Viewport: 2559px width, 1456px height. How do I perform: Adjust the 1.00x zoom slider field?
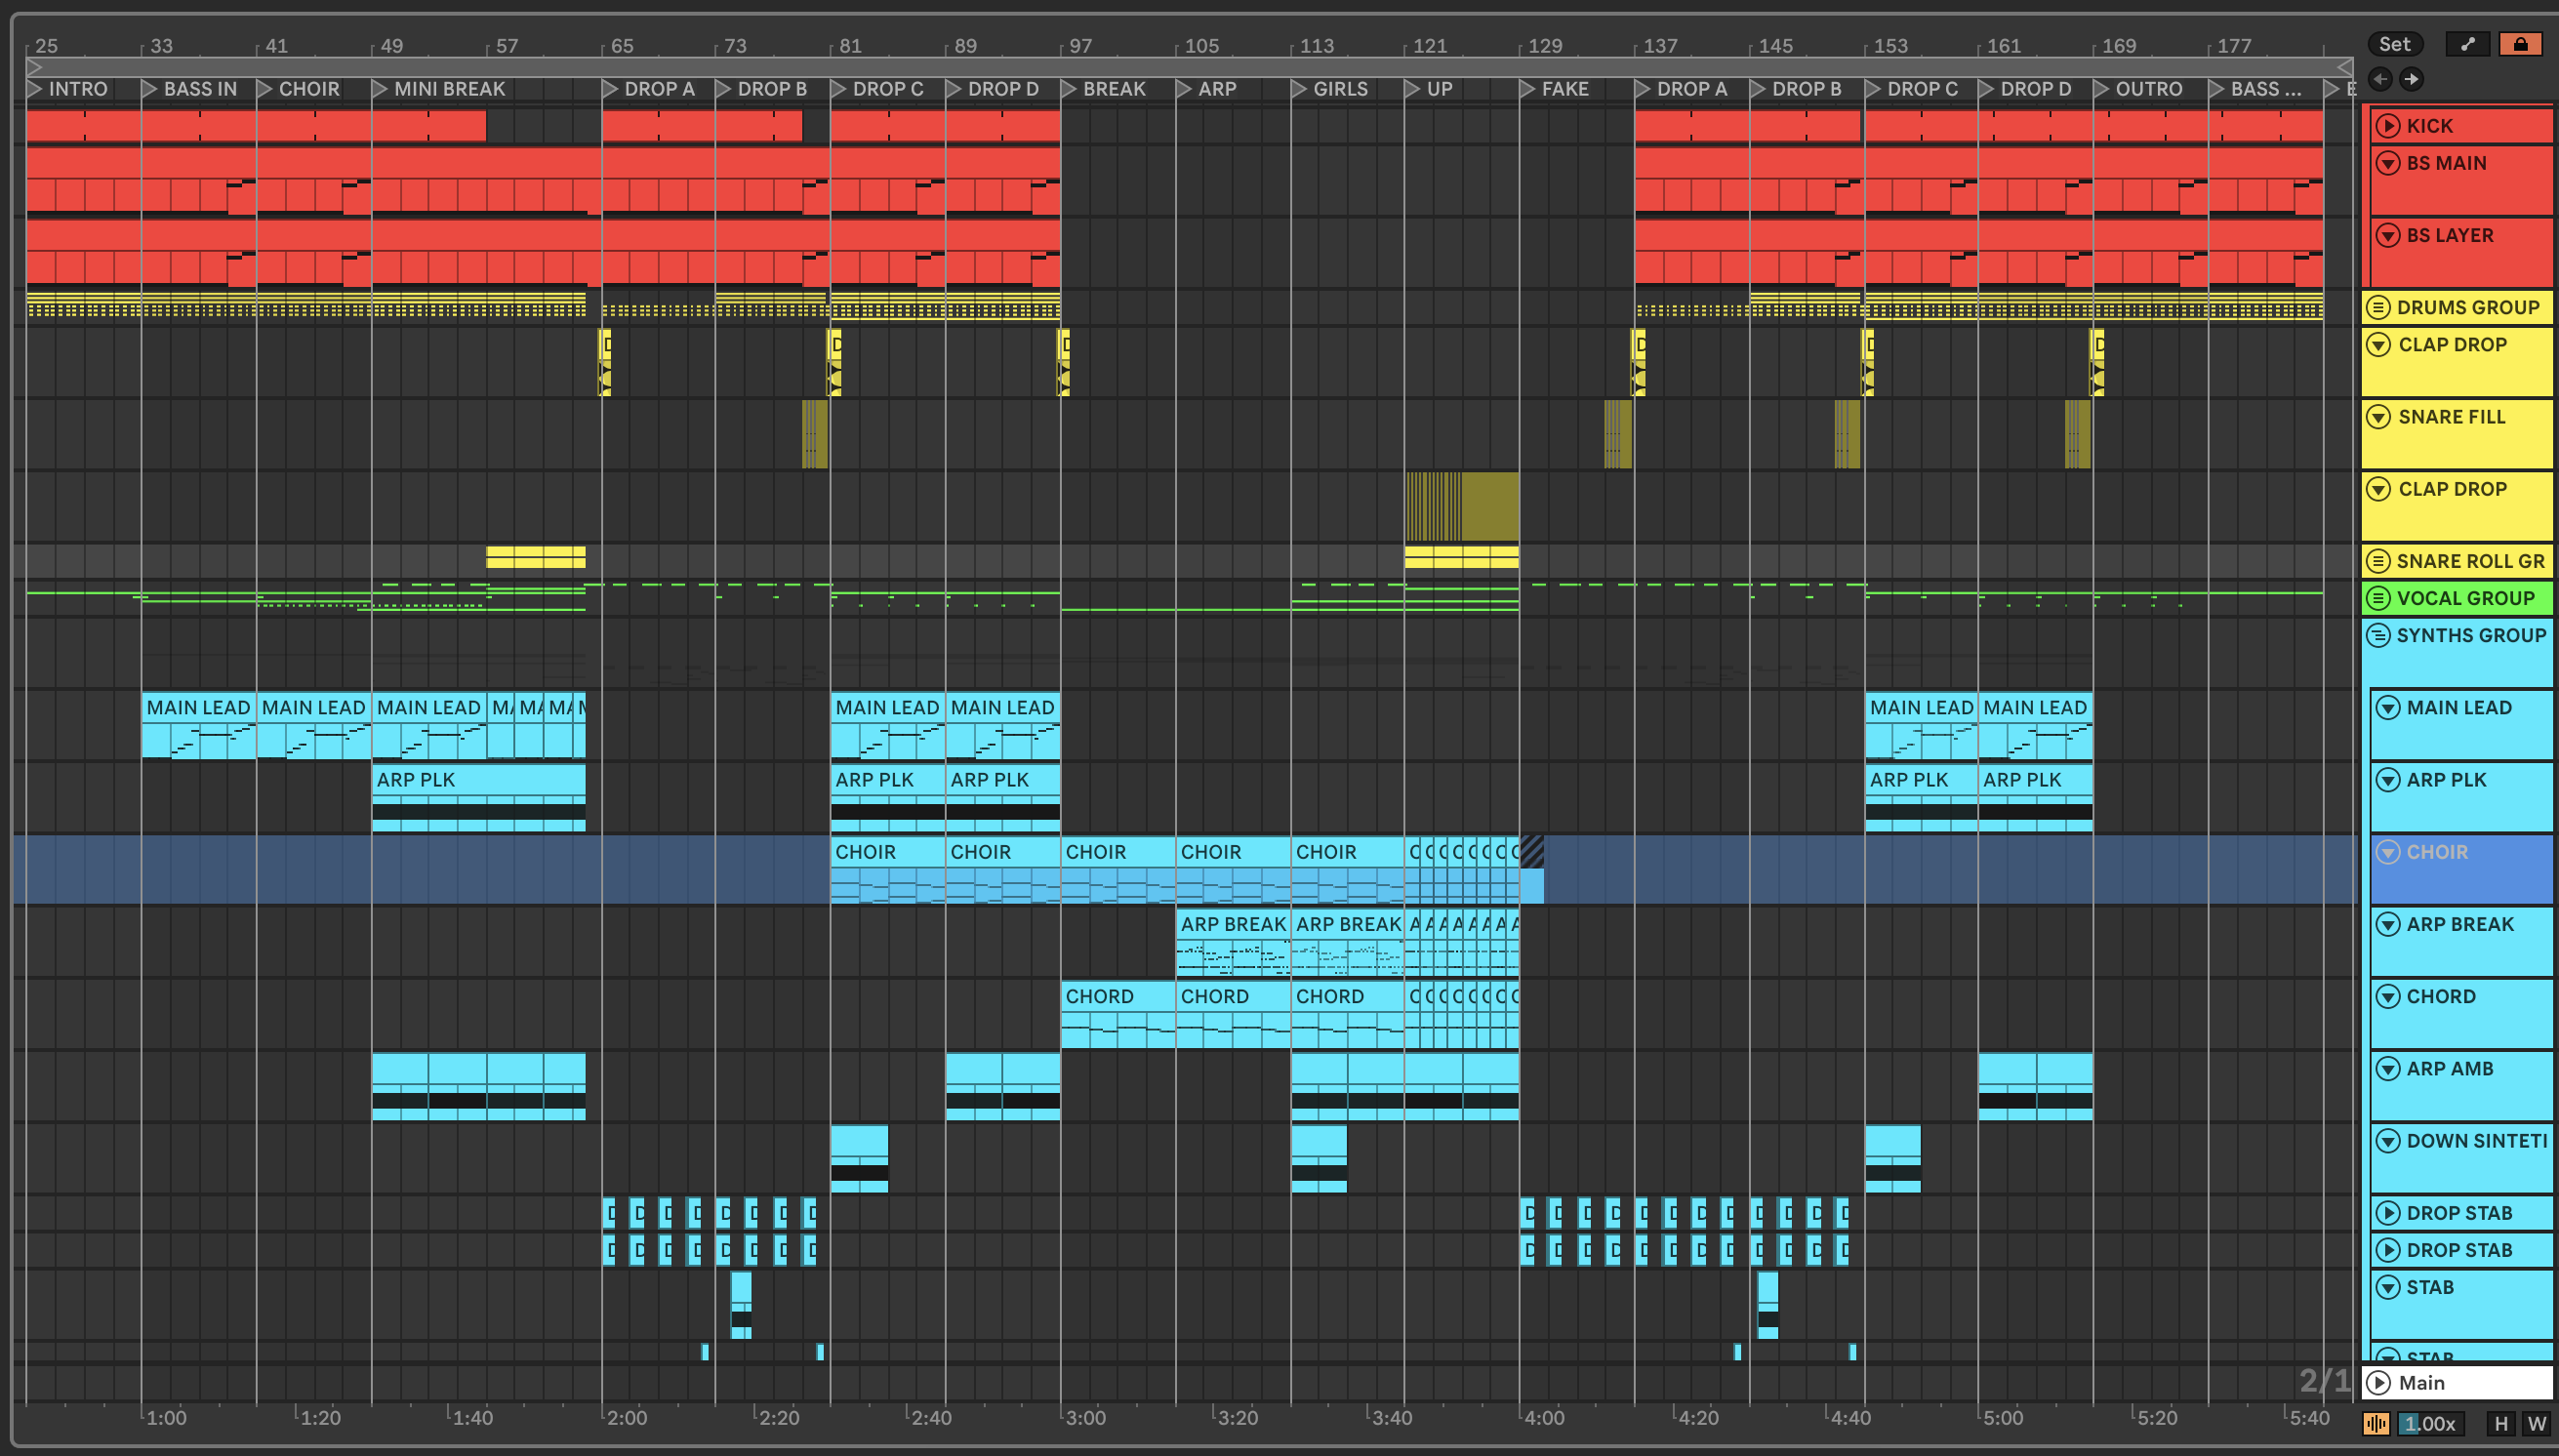pos(2430,1424)
